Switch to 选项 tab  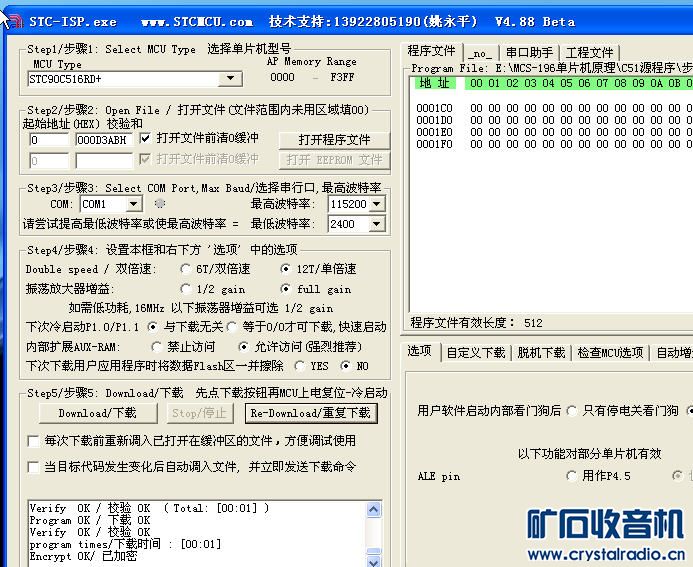pyautogui.click(x=419, y=351)
